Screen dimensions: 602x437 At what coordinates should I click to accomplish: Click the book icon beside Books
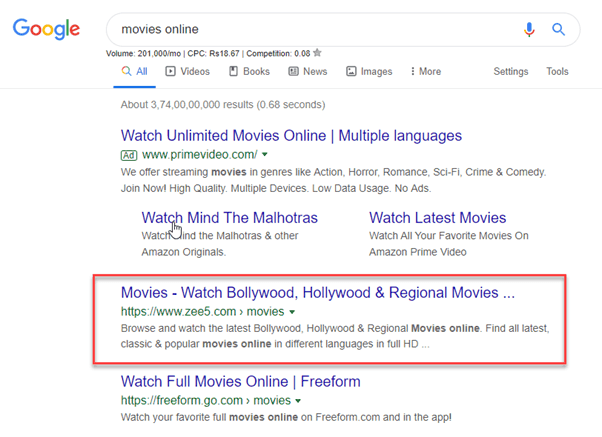coord(233,71)
